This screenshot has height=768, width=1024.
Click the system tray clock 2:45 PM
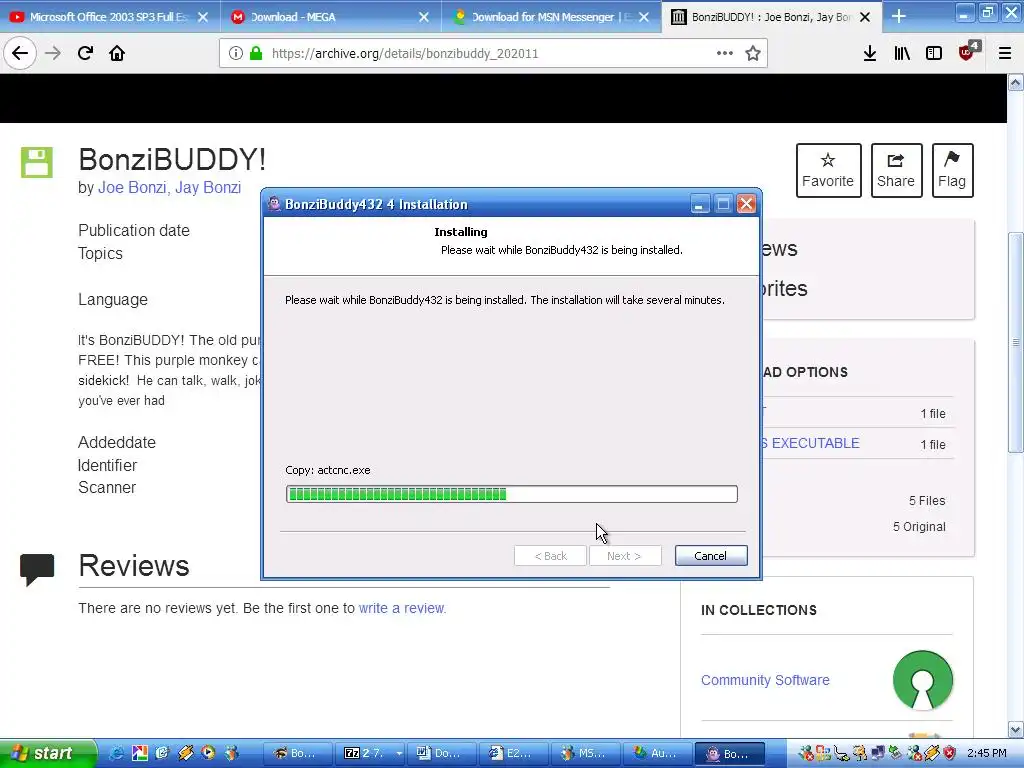pyautogui.click(x=987, y=753)
